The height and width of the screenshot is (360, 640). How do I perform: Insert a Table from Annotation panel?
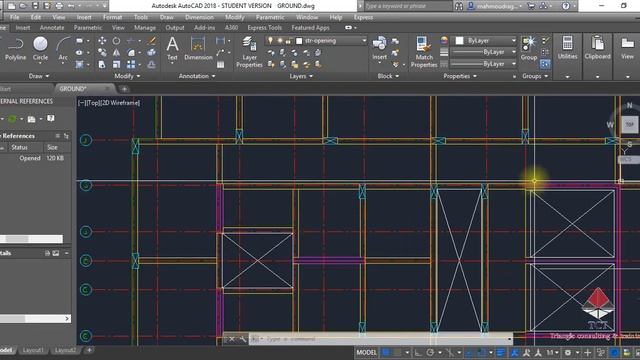point(220,64)
